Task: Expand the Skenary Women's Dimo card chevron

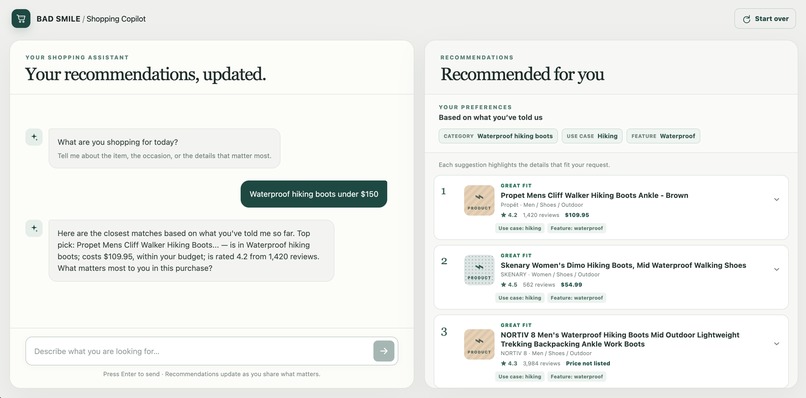Action: (776, 269)
